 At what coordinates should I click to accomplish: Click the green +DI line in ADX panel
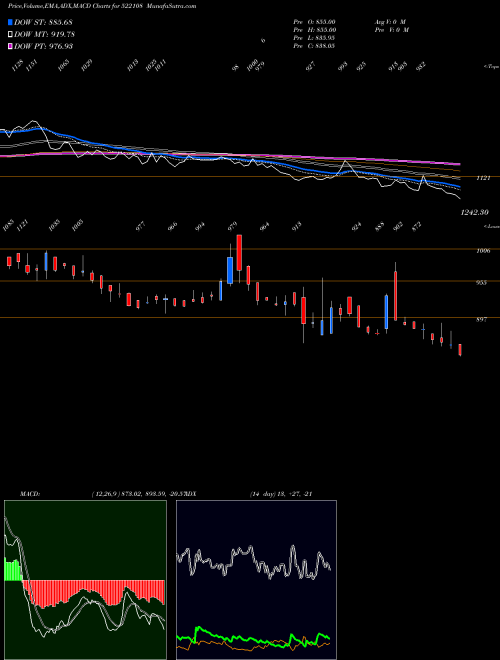click(253, 637)
